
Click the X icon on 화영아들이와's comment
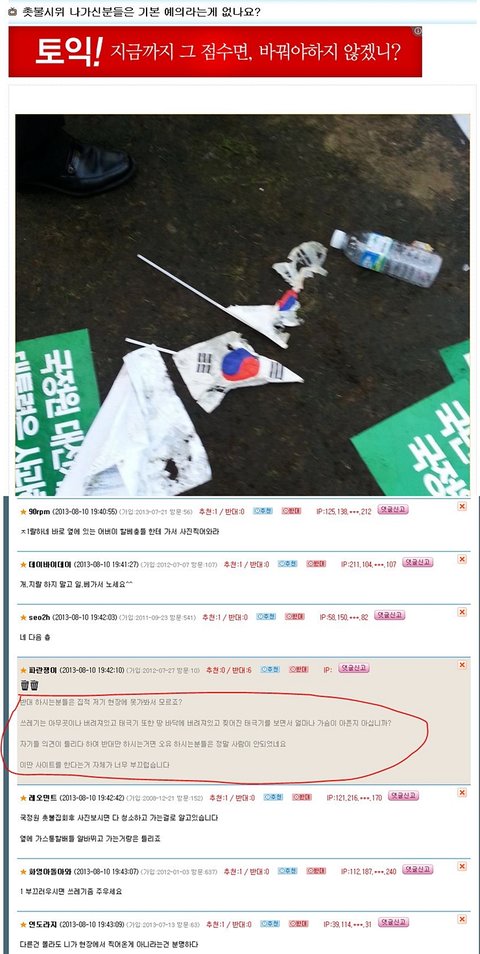click(x=462, y=866)
